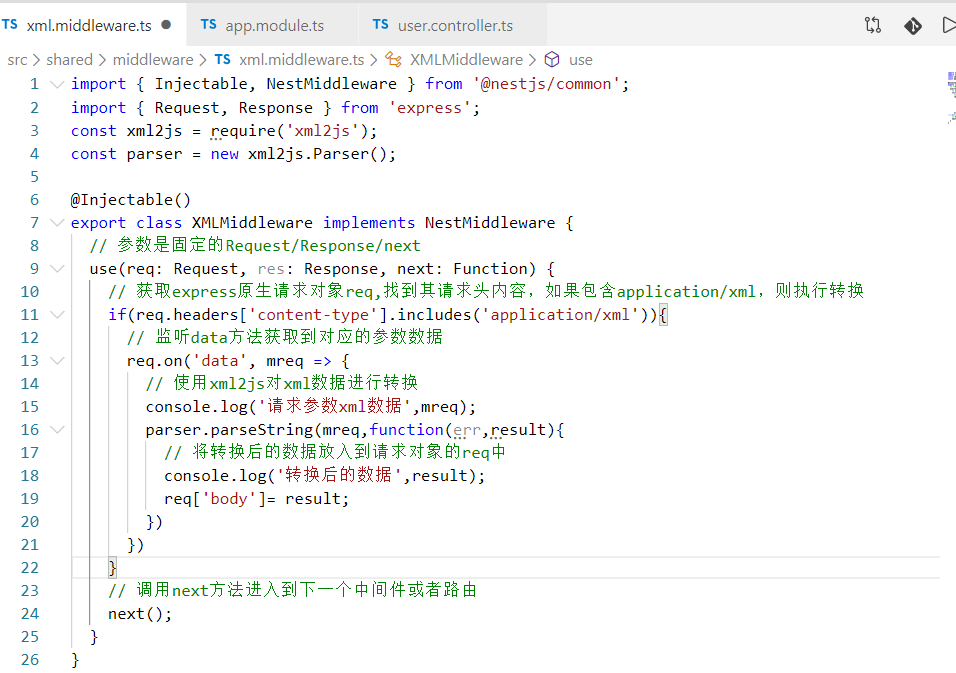Click the highlighted closing brace on line 22
The width and height of the screenshot is (956, 673).
click(x=112, y=568)
